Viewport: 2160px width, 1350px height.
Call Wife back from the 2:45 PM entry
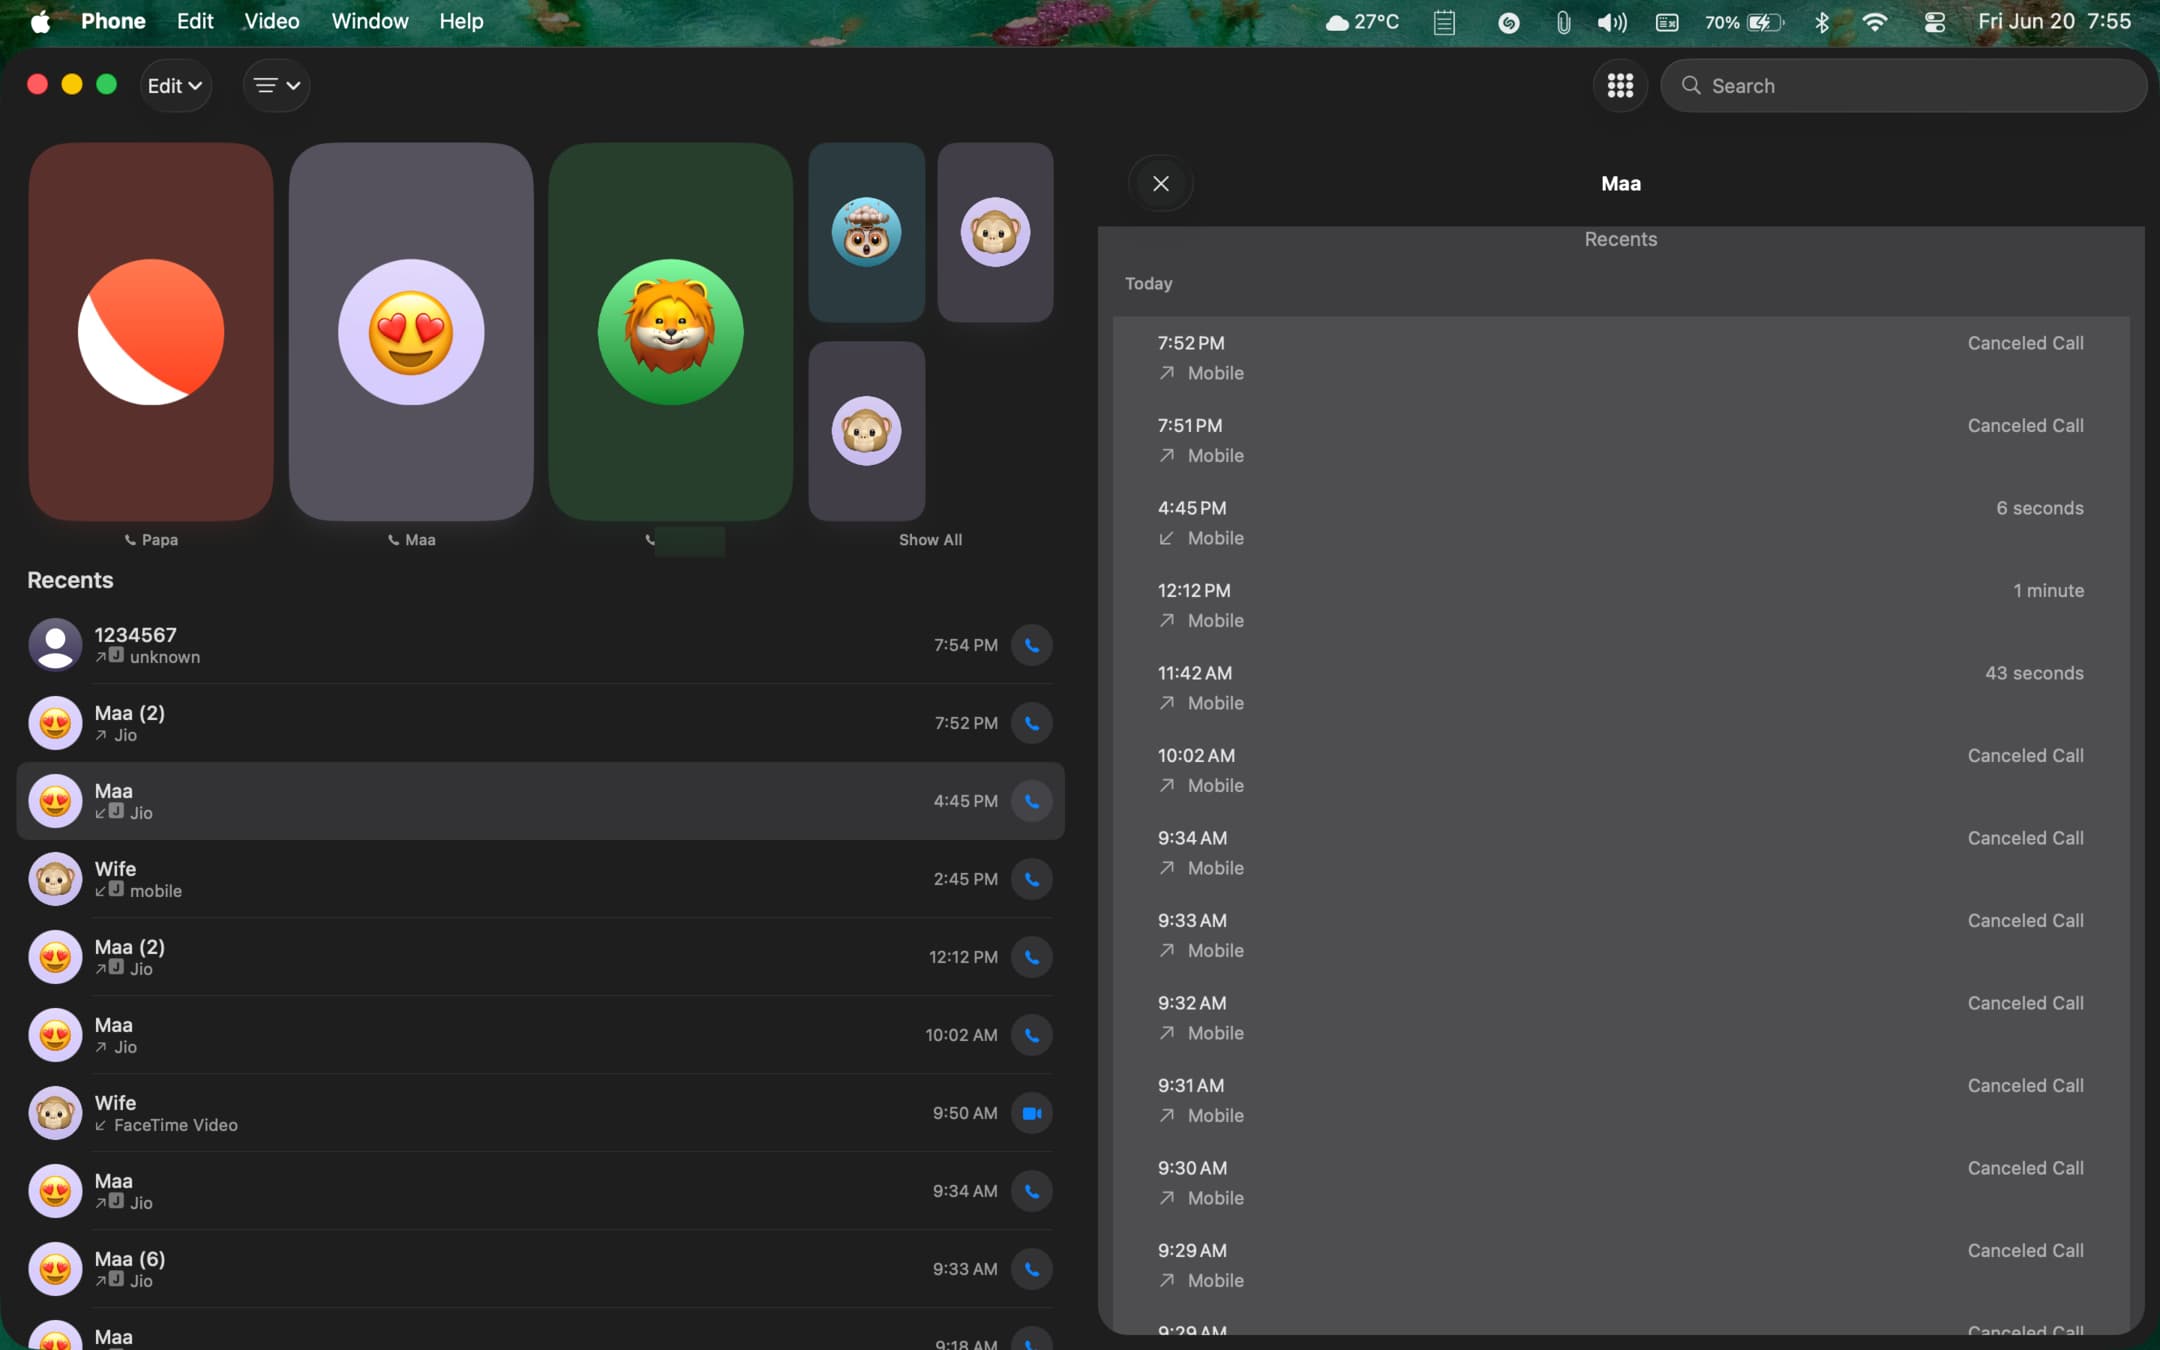1032,879
